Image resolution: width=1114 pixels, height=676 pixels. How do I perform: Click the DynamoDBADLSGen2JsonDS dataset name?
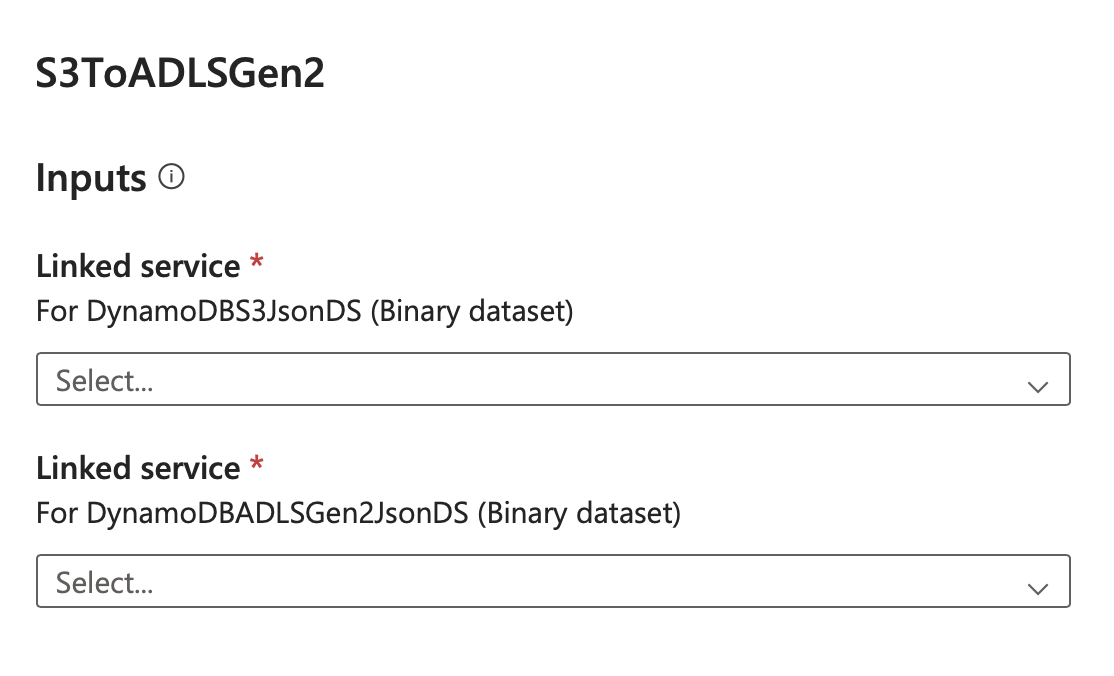(x=277, y=514)
